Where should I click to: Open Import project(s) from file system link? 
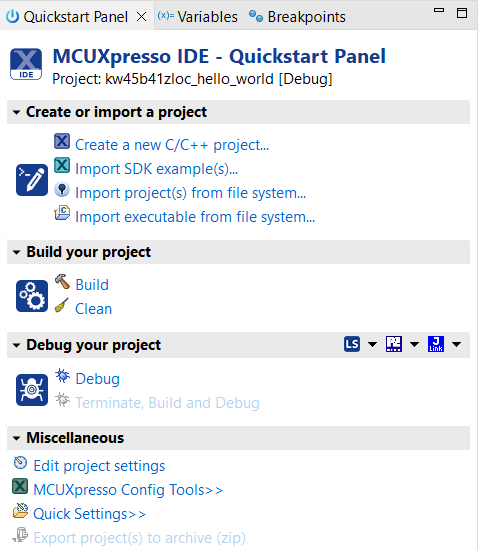click(191, 193)
